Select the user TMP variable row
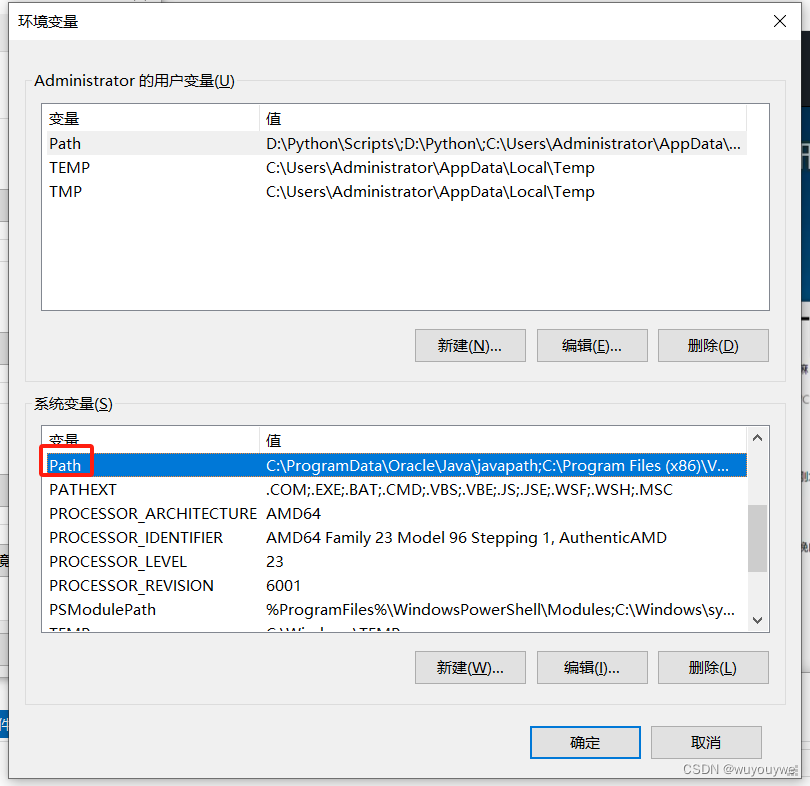Screen dimensions: 810x786 (x=397, y=192)
